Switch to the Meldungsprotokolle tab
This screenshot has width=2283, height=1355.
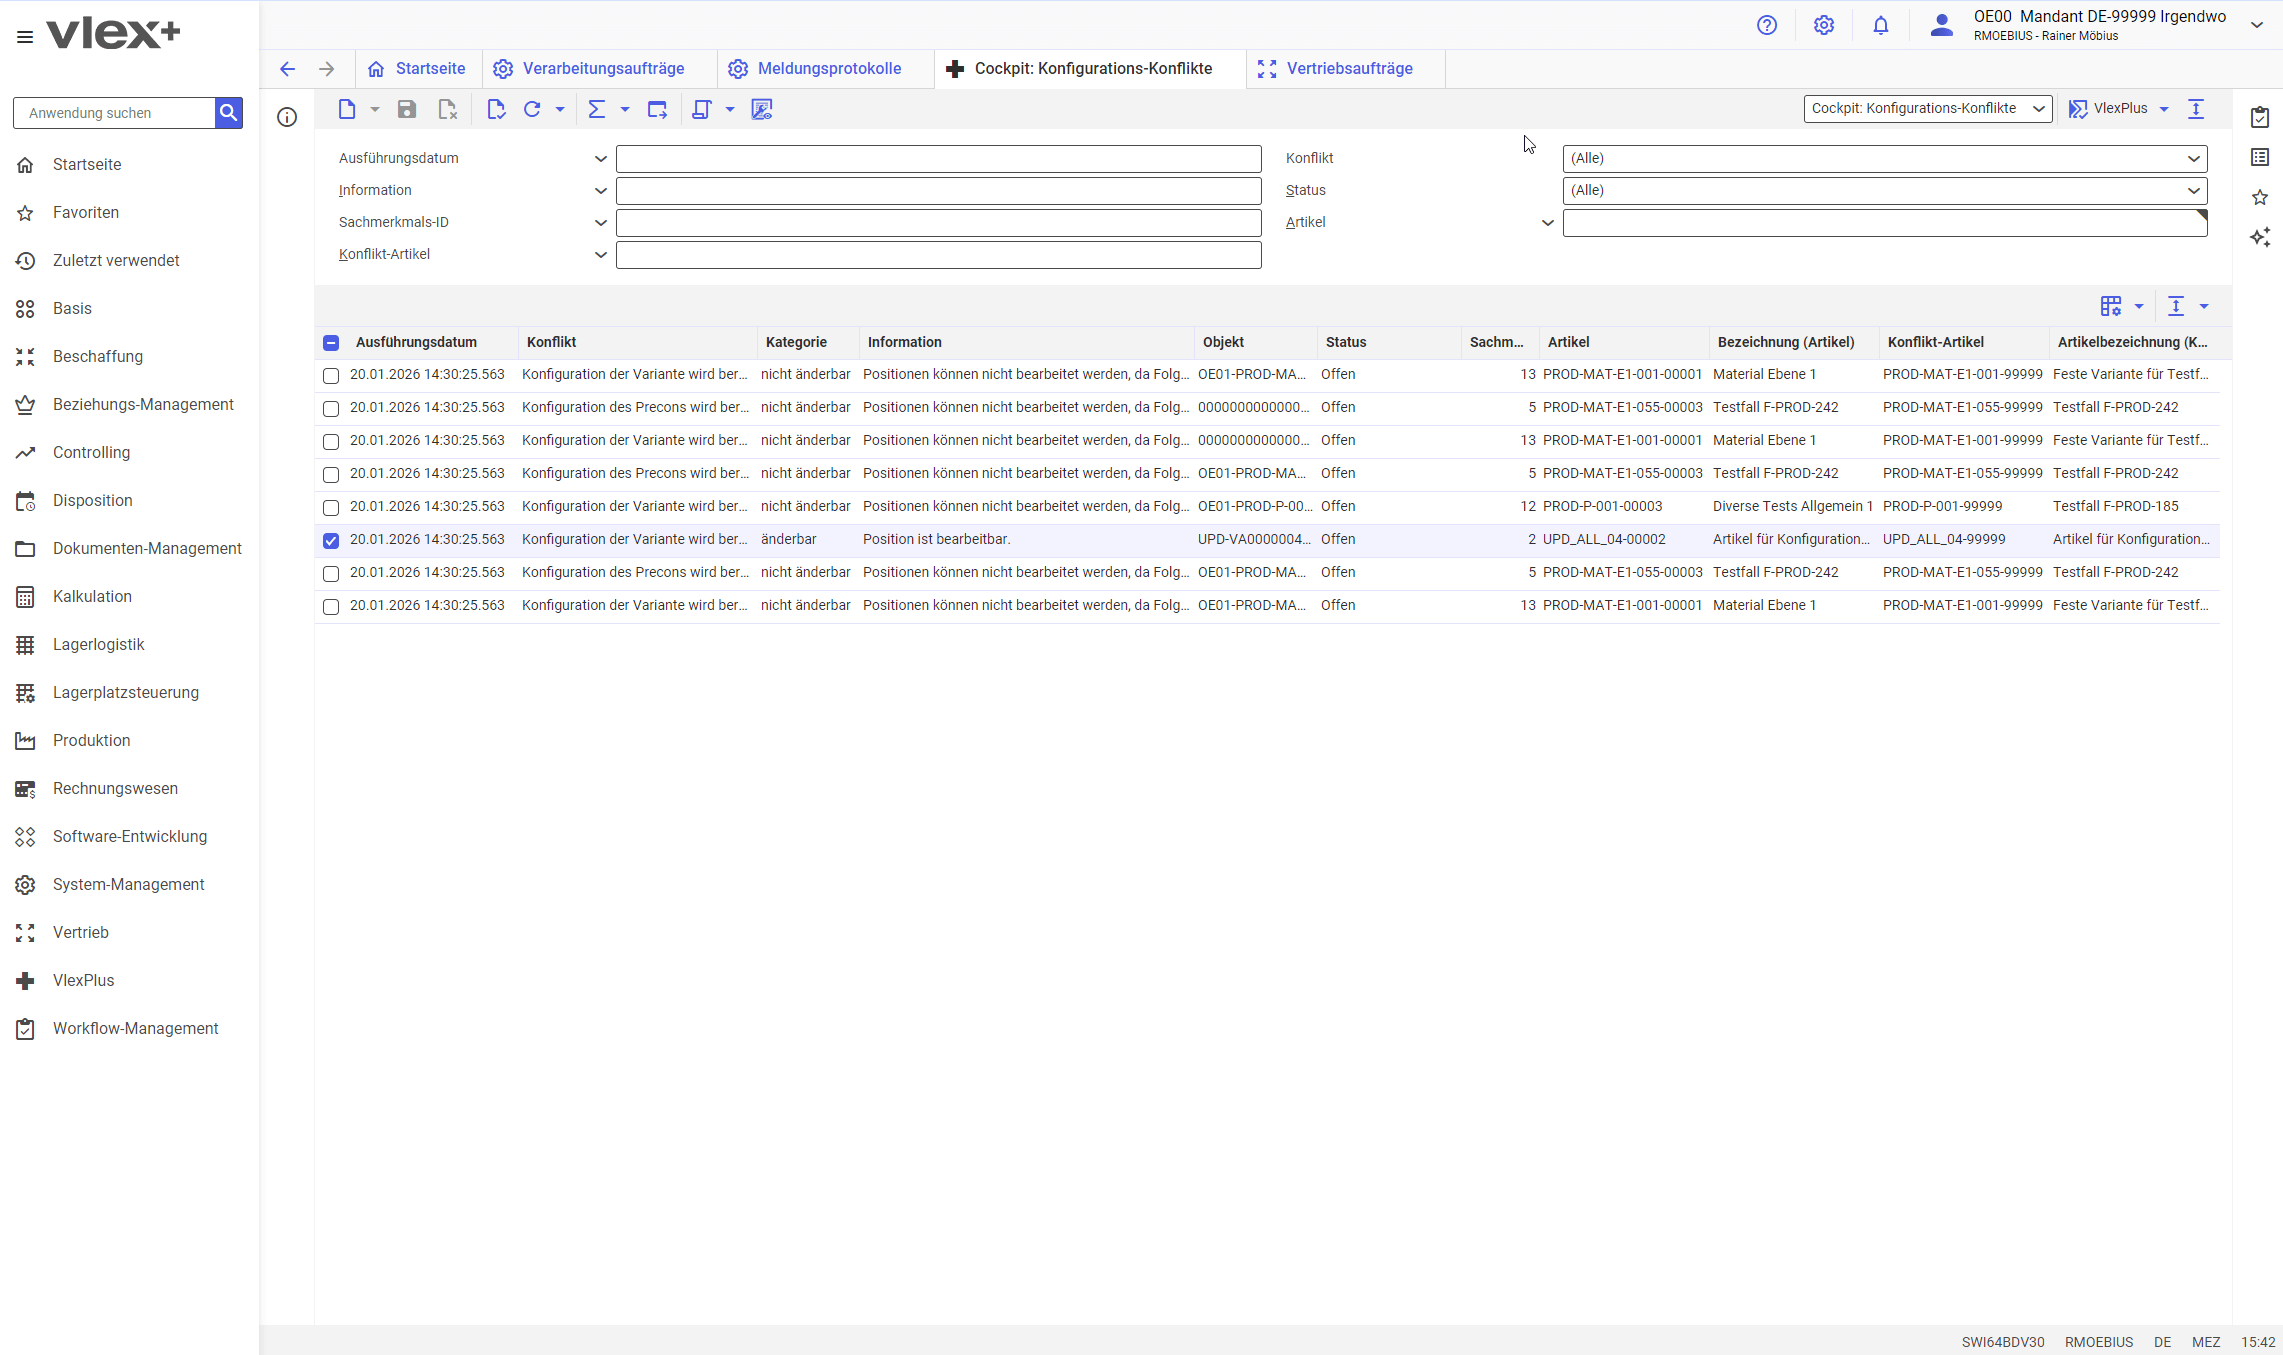(x=828, y=69)
